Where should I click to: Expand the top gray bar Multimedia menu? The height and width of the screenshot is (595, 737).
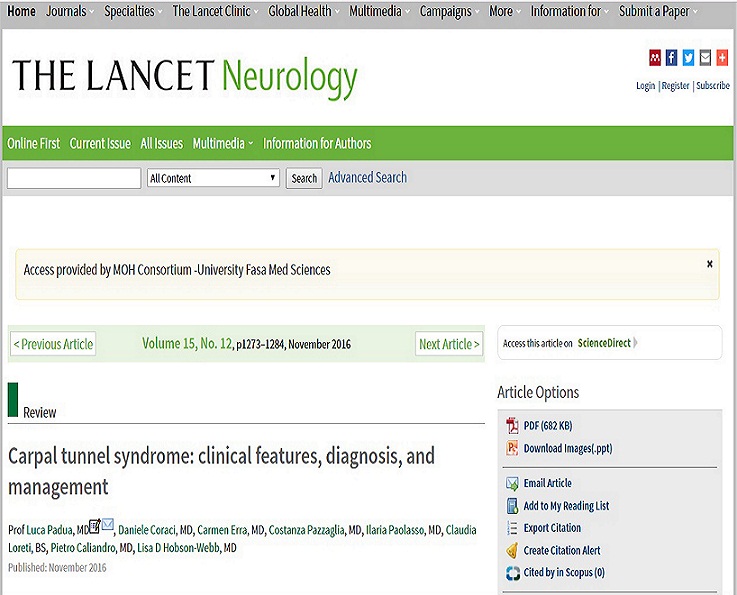coord(379,11)
